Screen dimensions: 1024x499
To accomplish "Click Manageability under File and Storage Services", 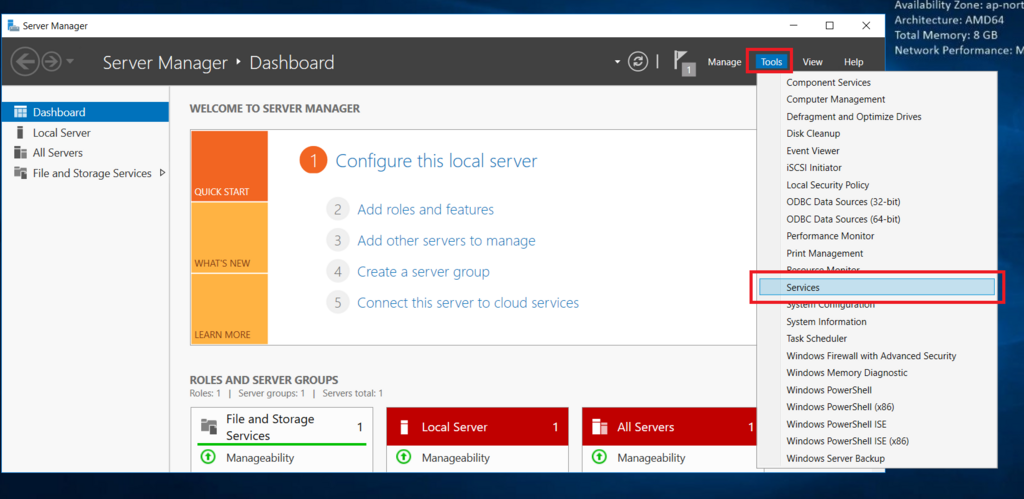I will (x=260, y=458).
